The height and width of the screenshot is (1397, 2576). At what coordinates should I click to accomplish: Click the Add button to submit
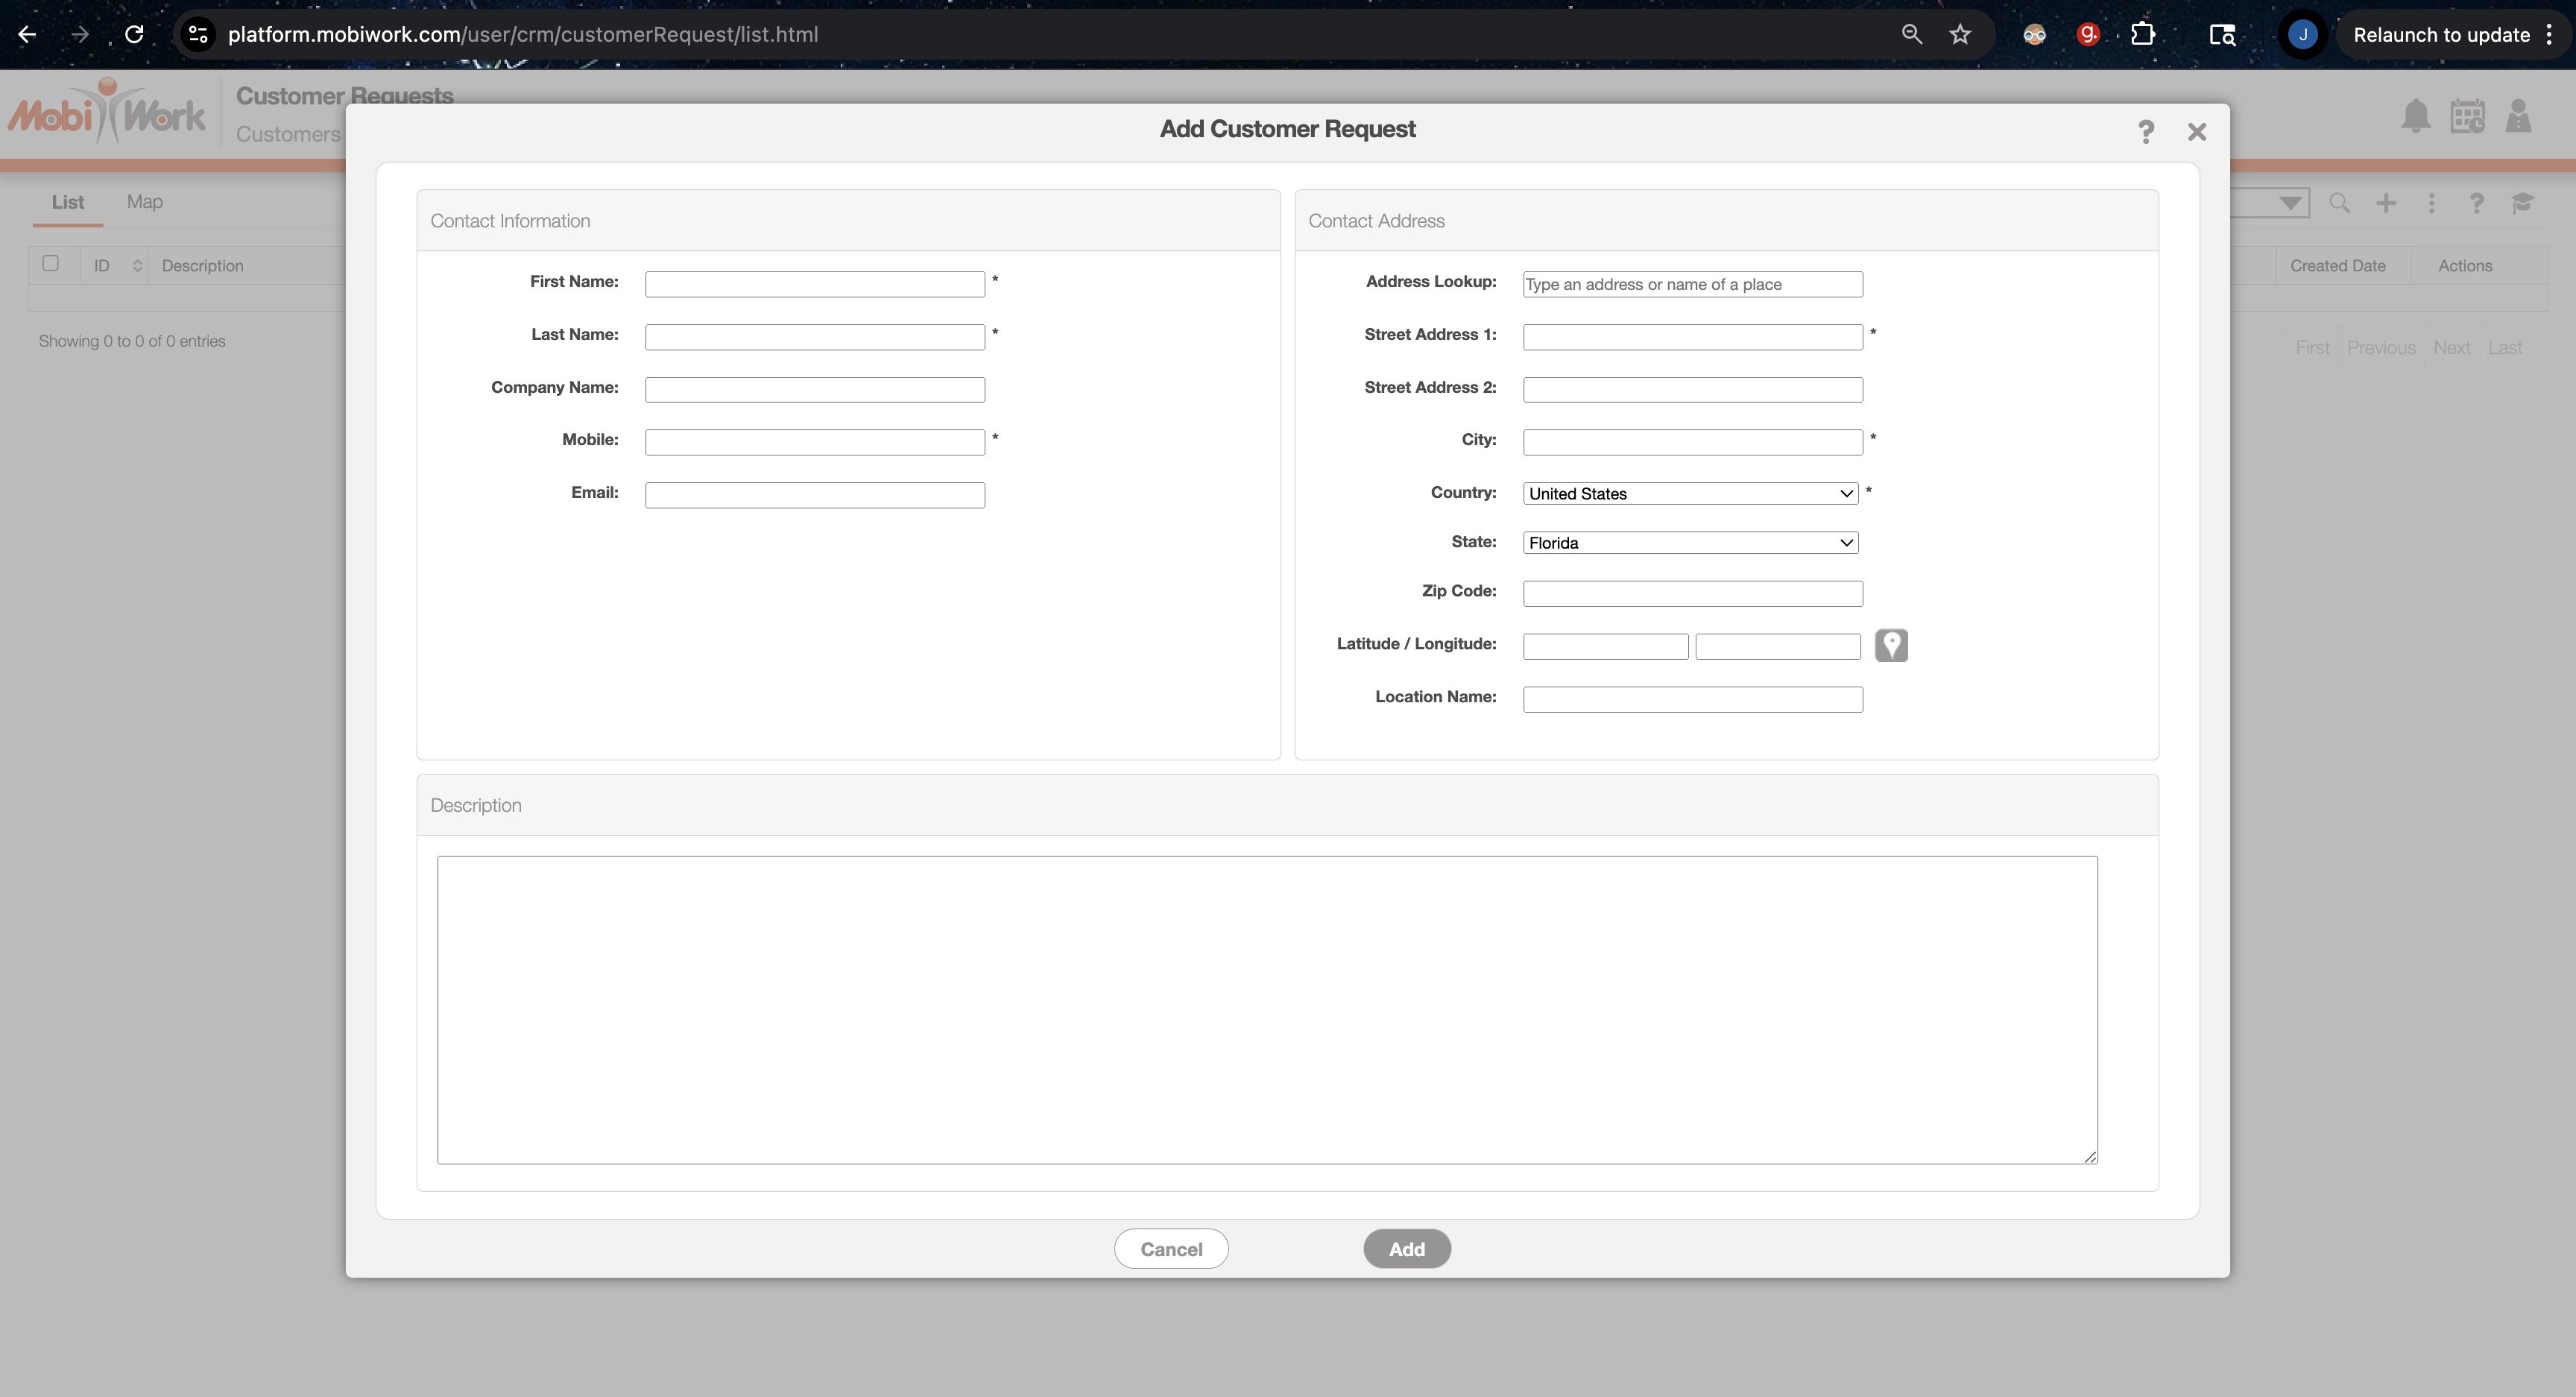click(1406, 1249)
